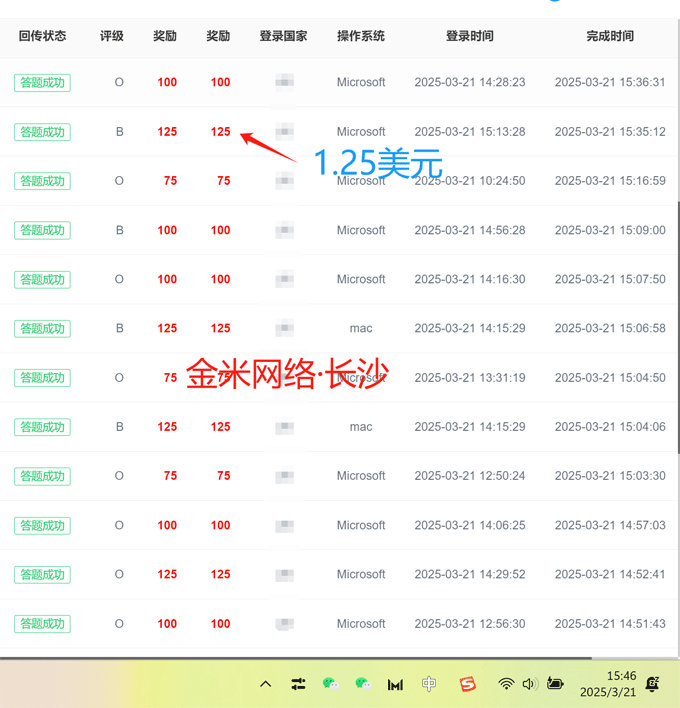The width and height of the screenshot is (680, 708).
Task: Select completion time 2025-03-21 14:57:03
Action: point(610,525)
